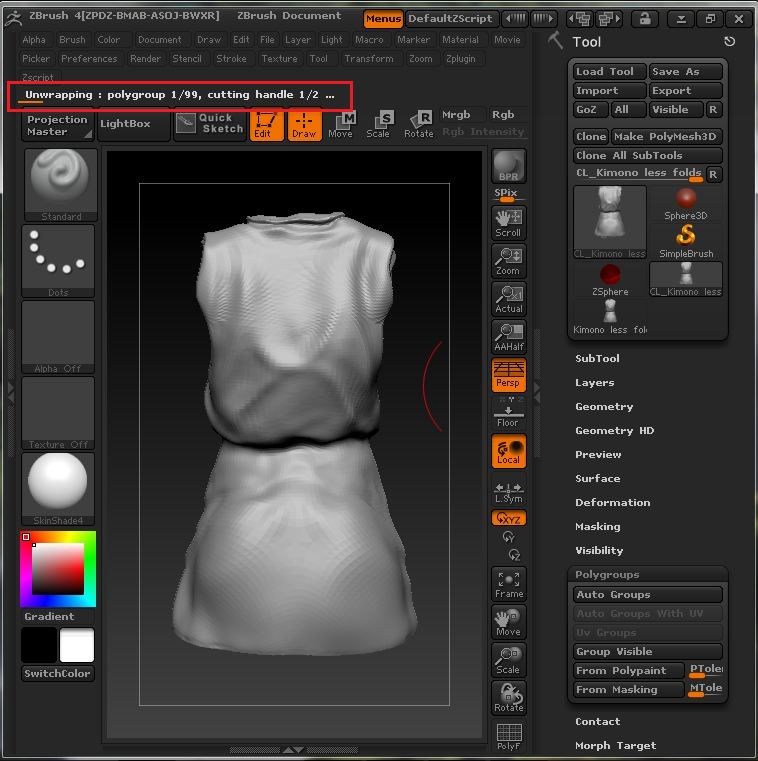758x761 pixels.
Task: Toggle PolyF polyframe display
Action: point(509,736)
